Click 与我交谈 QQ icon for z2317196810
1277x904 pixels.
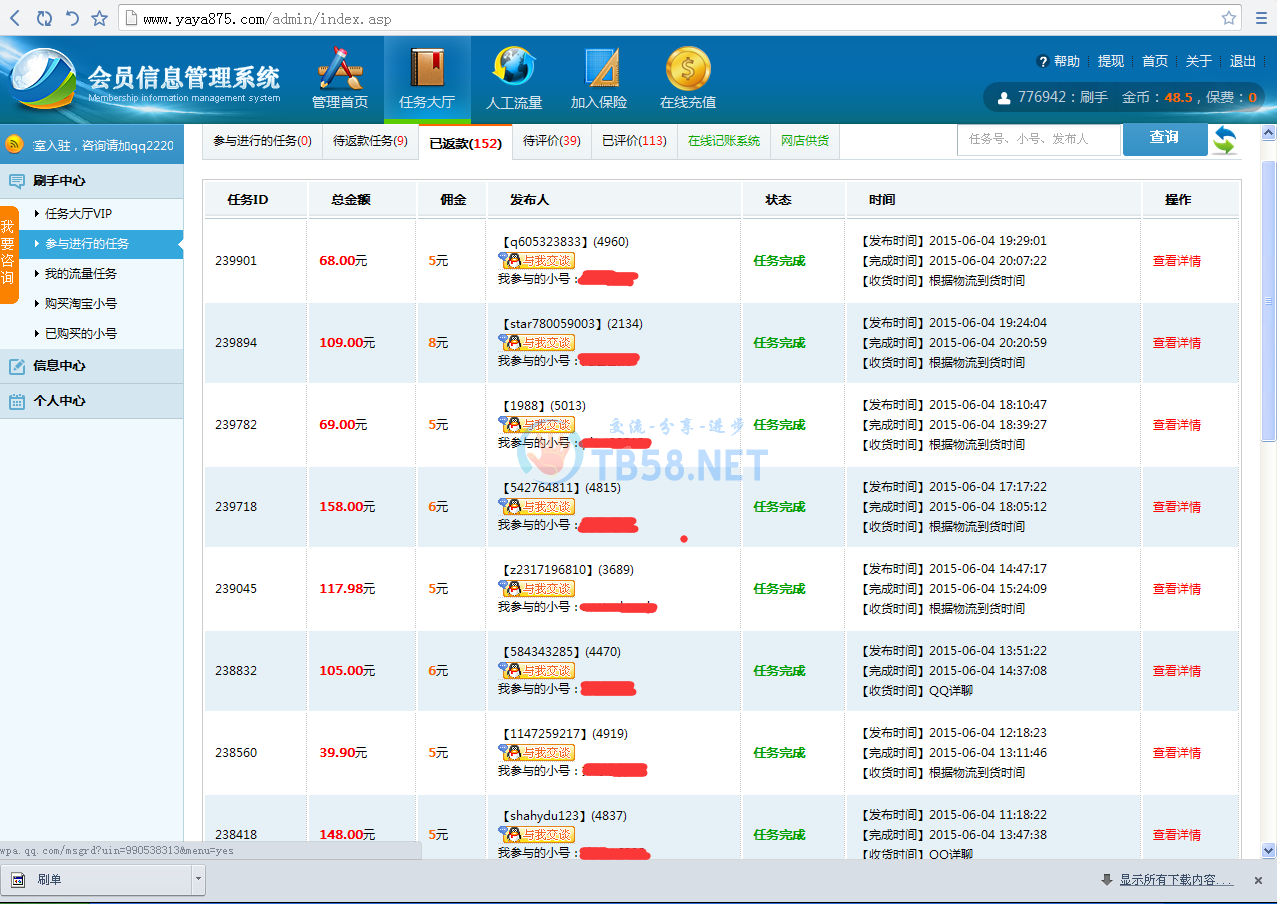(537, 588)
